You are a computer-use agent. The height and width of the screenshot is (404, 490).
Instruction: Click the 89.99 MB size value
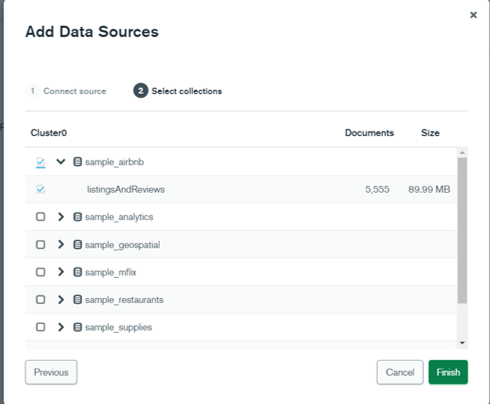point(429,190)
